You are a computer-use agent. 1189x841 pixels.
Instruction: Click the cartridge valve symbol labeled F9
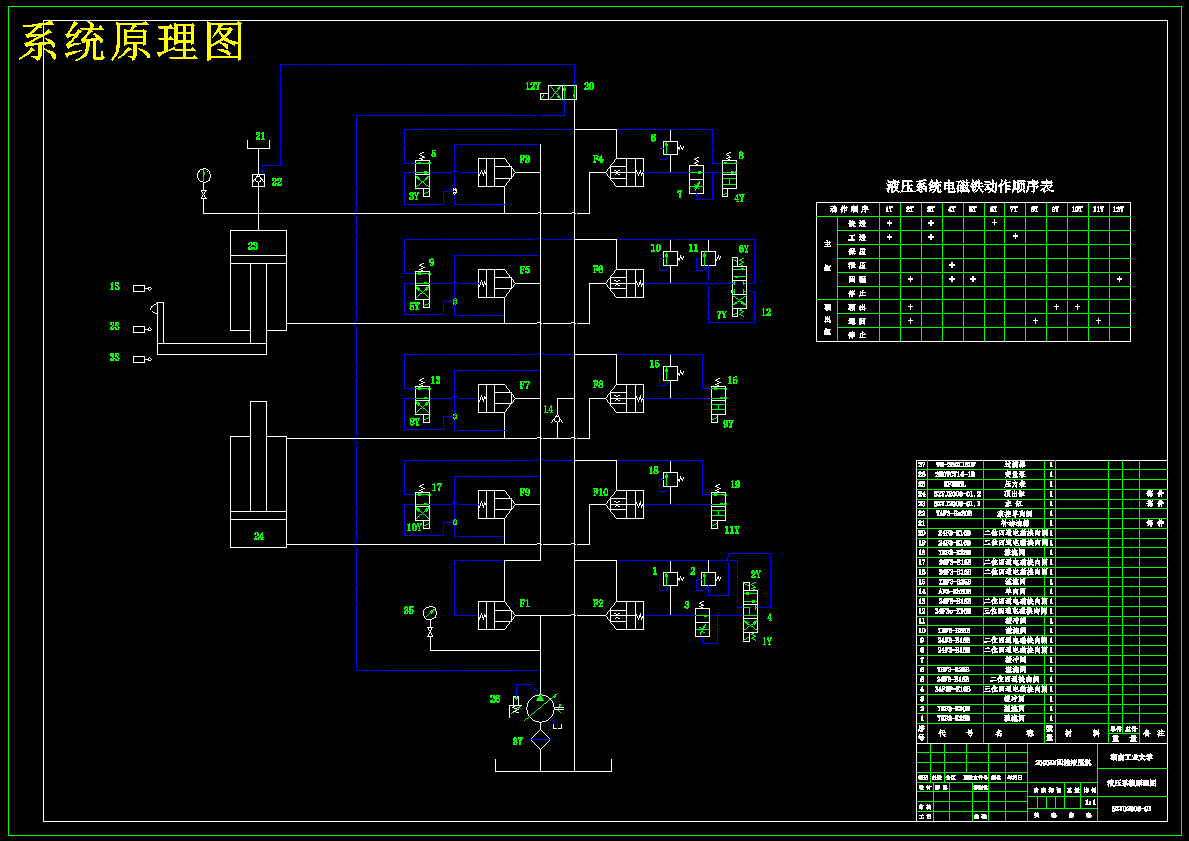[x=497, y=504]
